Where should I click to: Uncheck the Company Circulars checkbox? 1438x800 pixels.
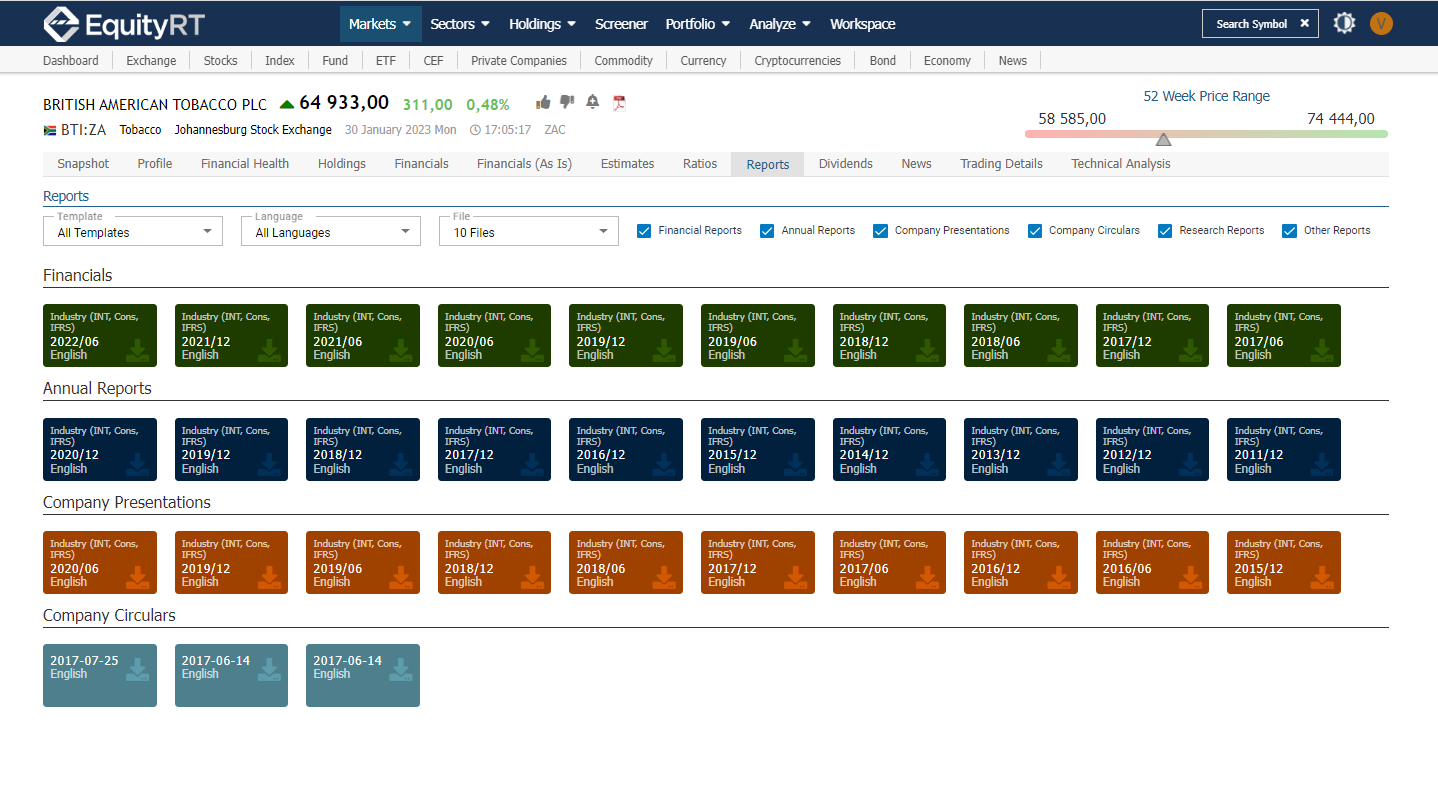pyautogui.click(x=1035, y=231)
